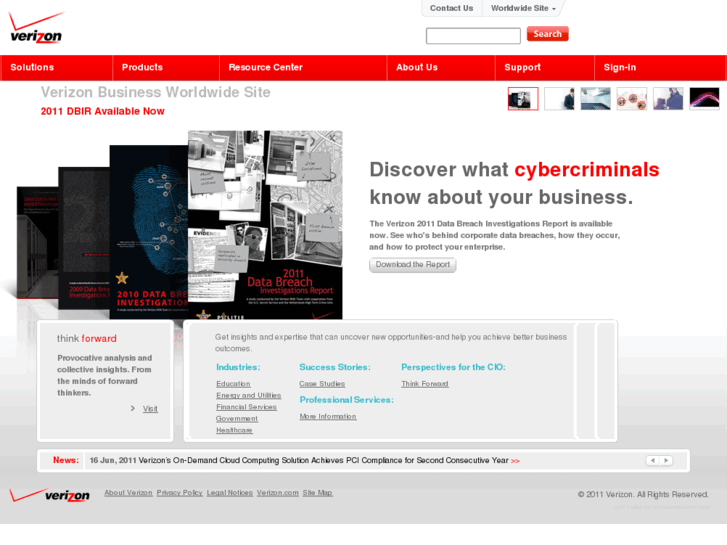
Task: Click the '© 2011 Verizon. All Rights Reserved.' text
Action: coord(643,494)
